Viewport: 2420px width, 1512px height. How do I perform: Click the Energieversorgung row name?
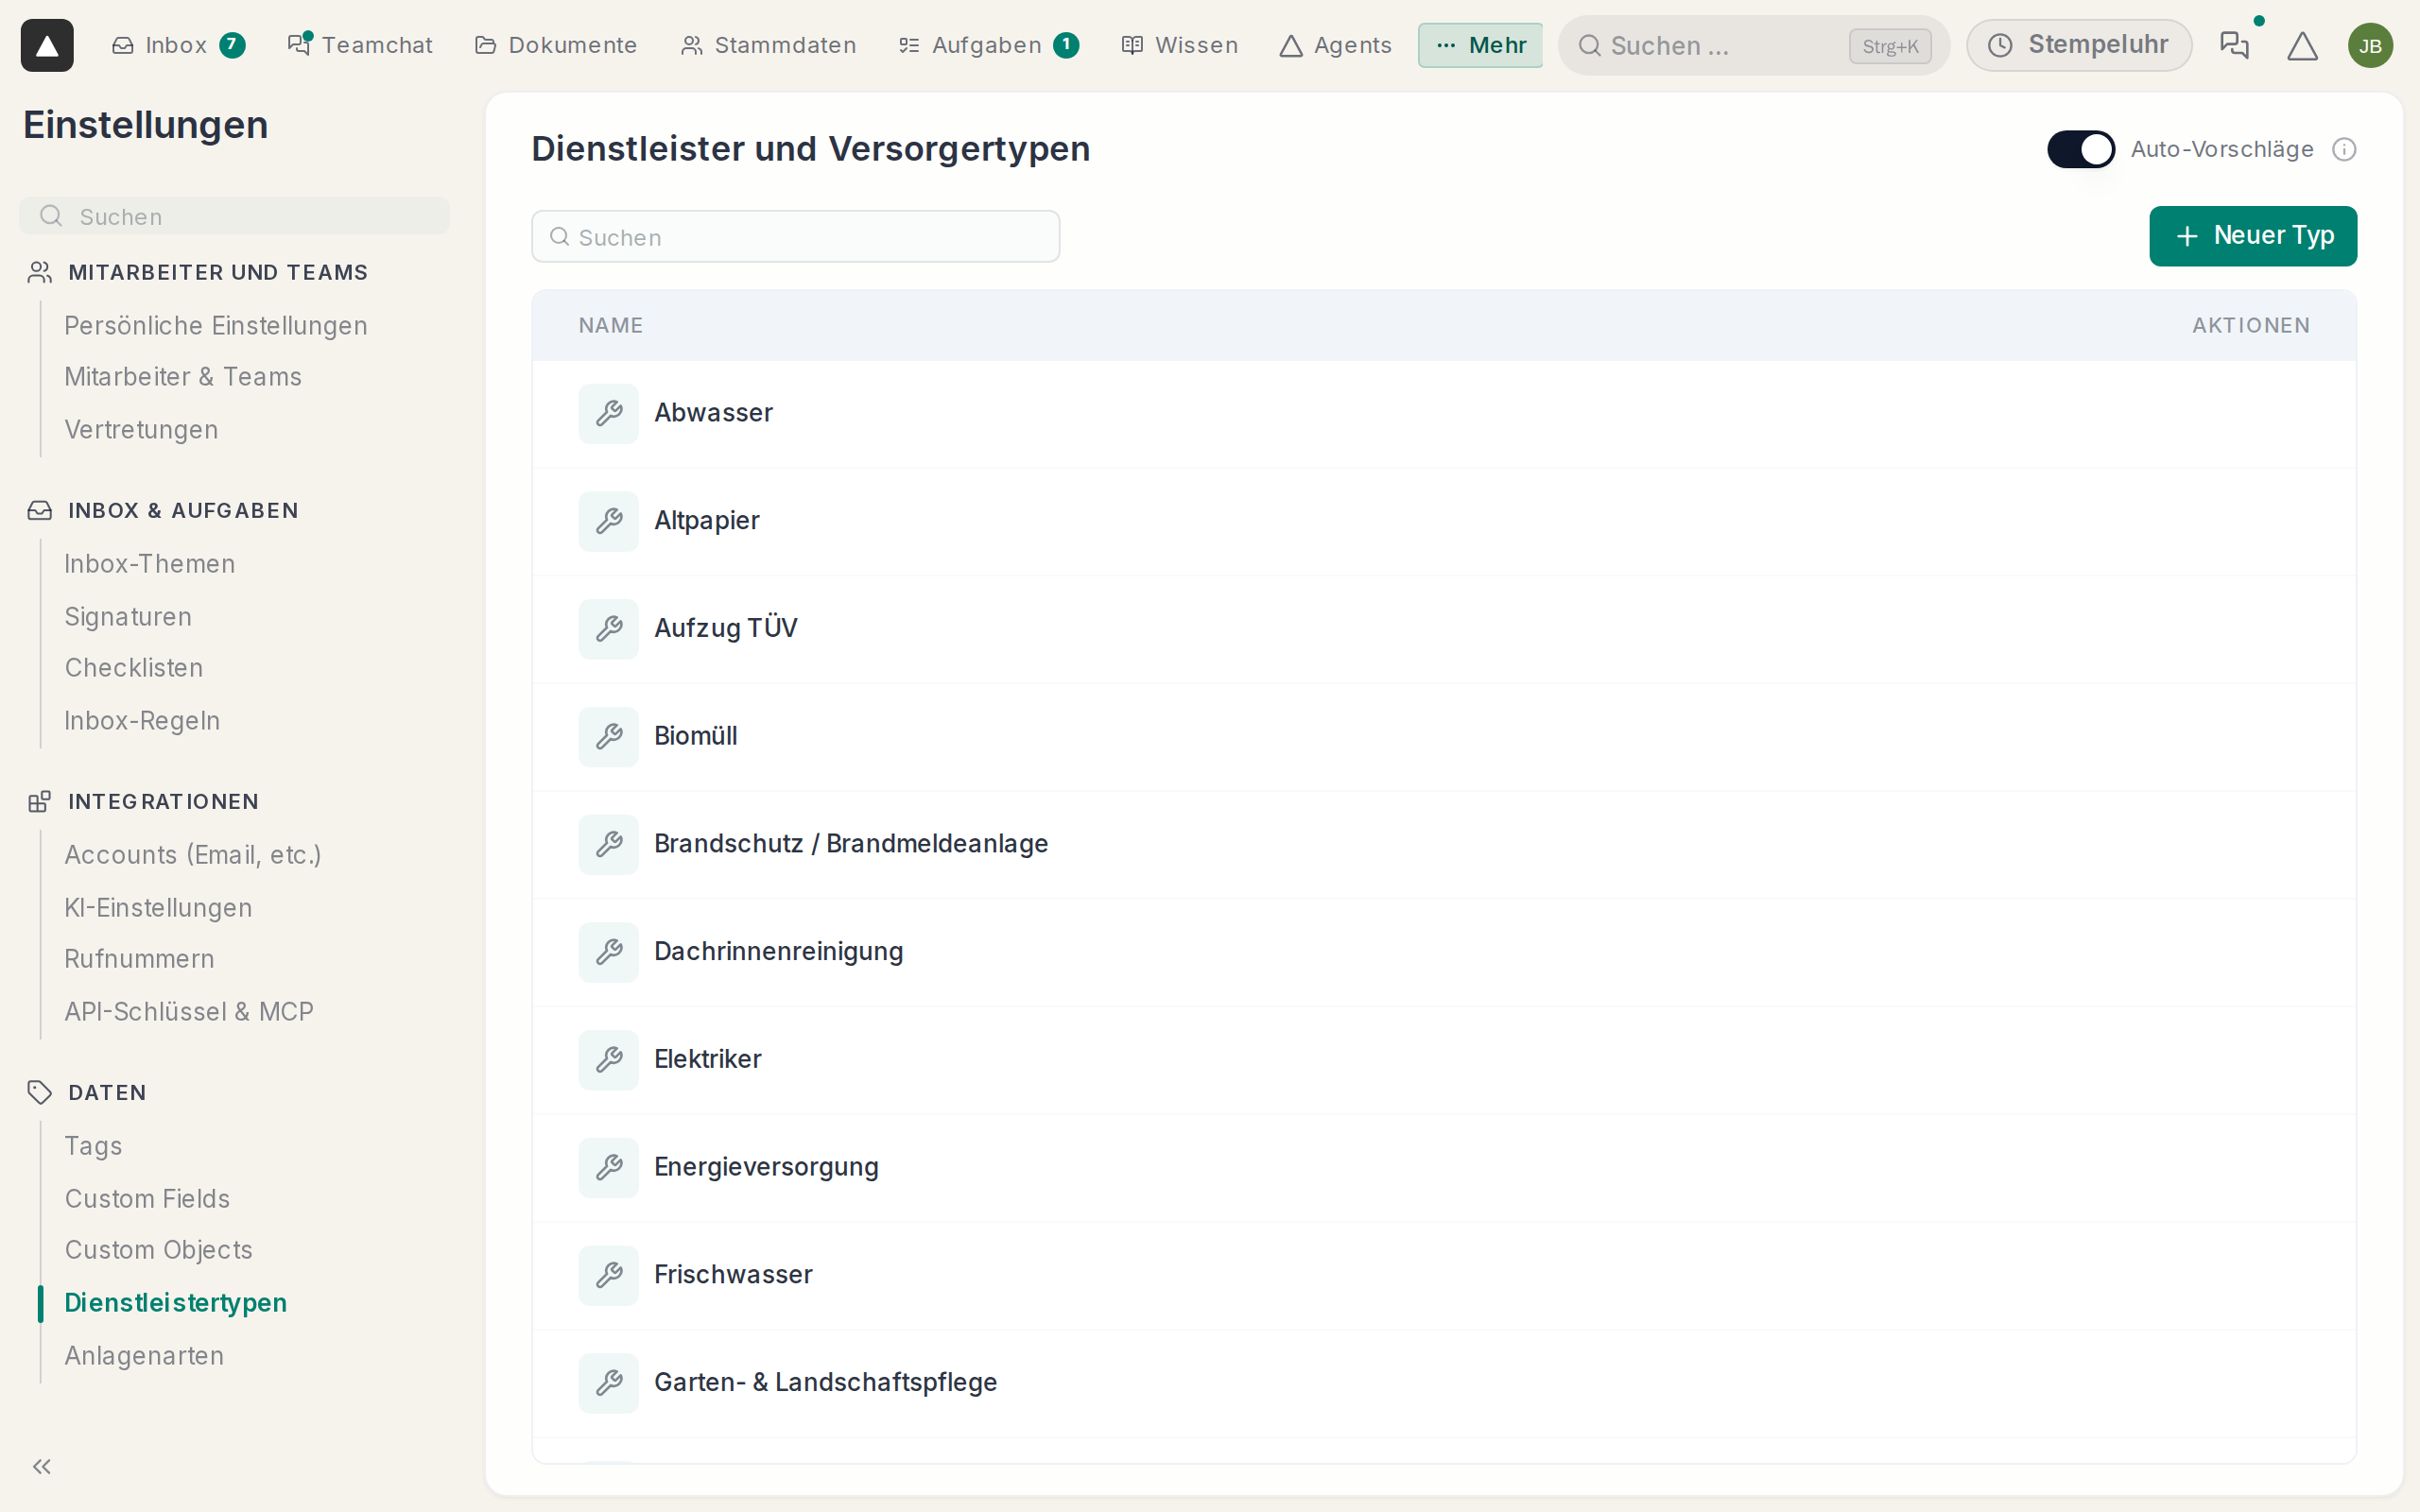coord(766,1167)
